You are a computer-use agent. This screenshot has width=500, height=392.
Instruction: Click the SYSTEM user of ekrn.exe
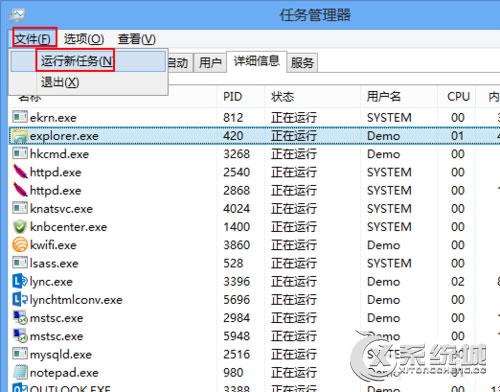[x=389, y=118]
